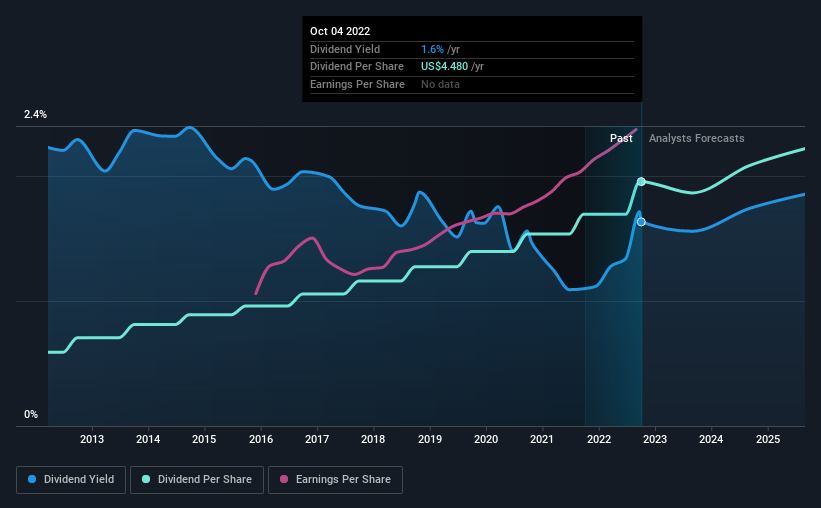
Task: Click the teal Dividend Per Share legend dot
Action: pos(146,479)
